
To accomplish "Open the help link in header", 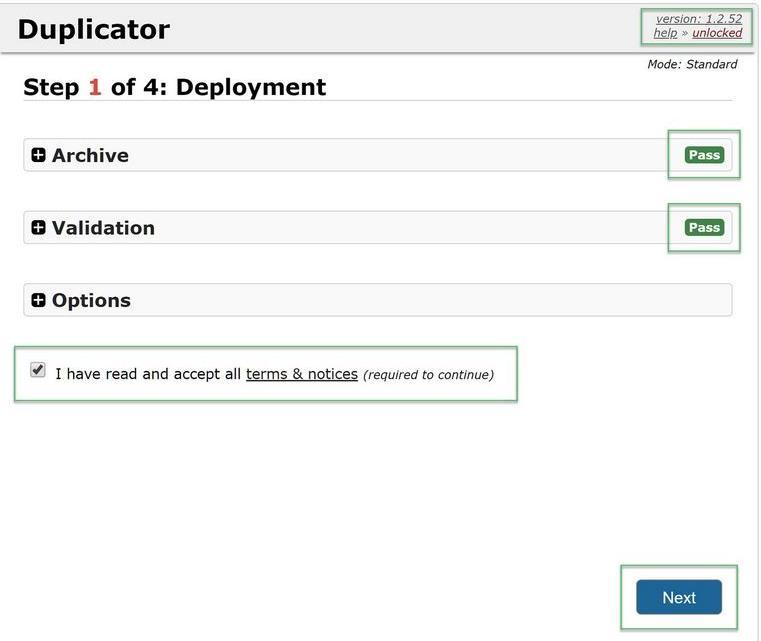I will tap(665, 33).
